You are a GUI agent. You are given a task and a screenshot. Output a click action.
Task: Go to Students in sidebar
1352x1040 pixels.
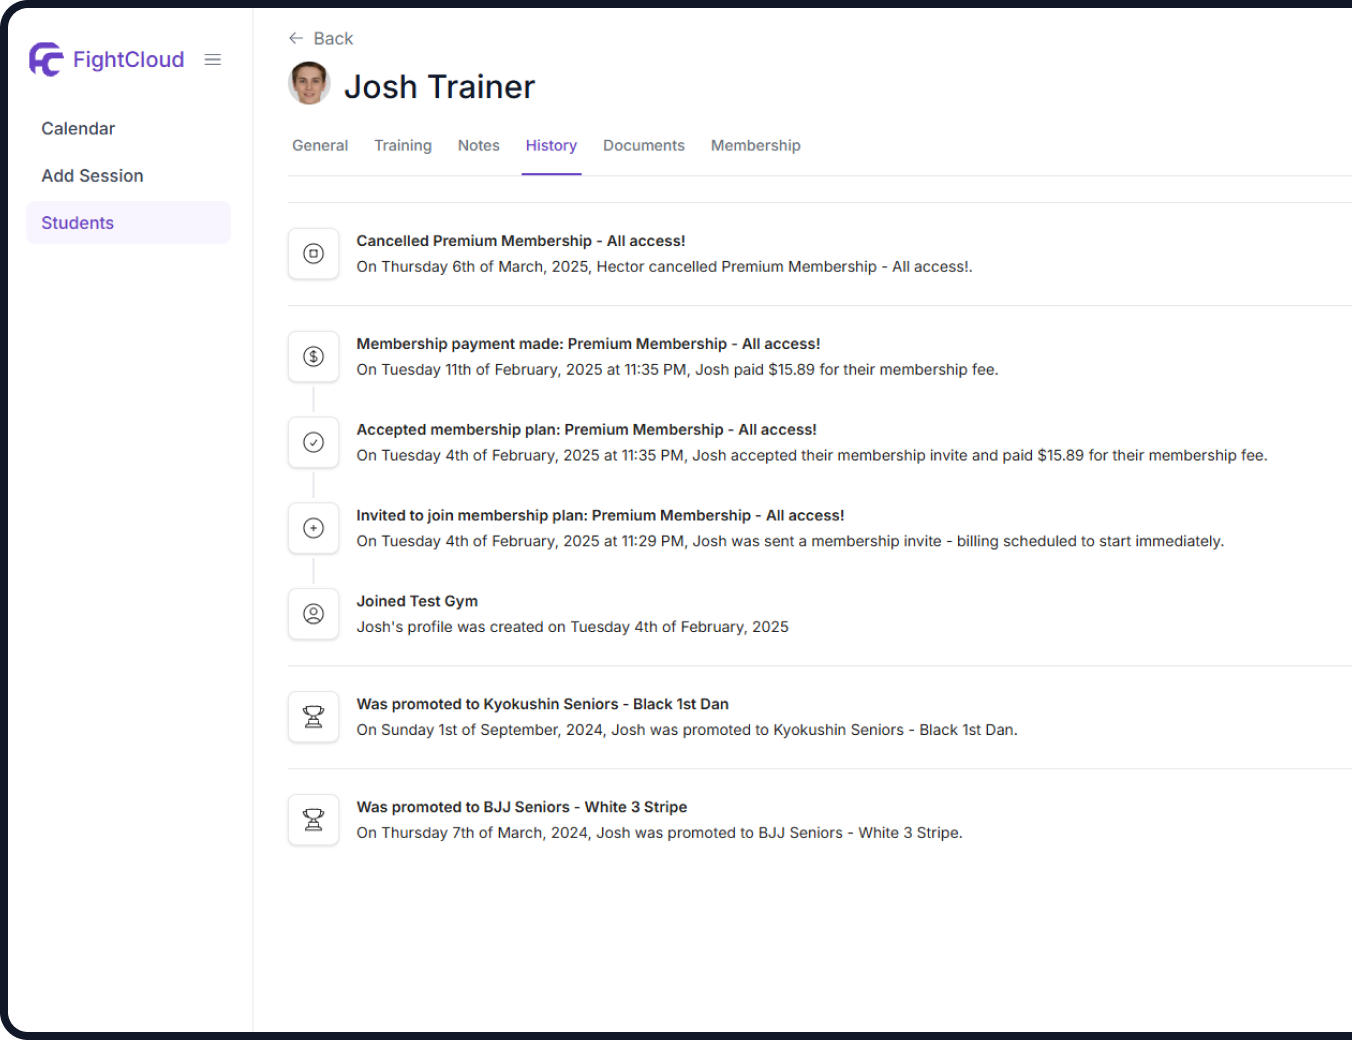[x=77, y=223]
